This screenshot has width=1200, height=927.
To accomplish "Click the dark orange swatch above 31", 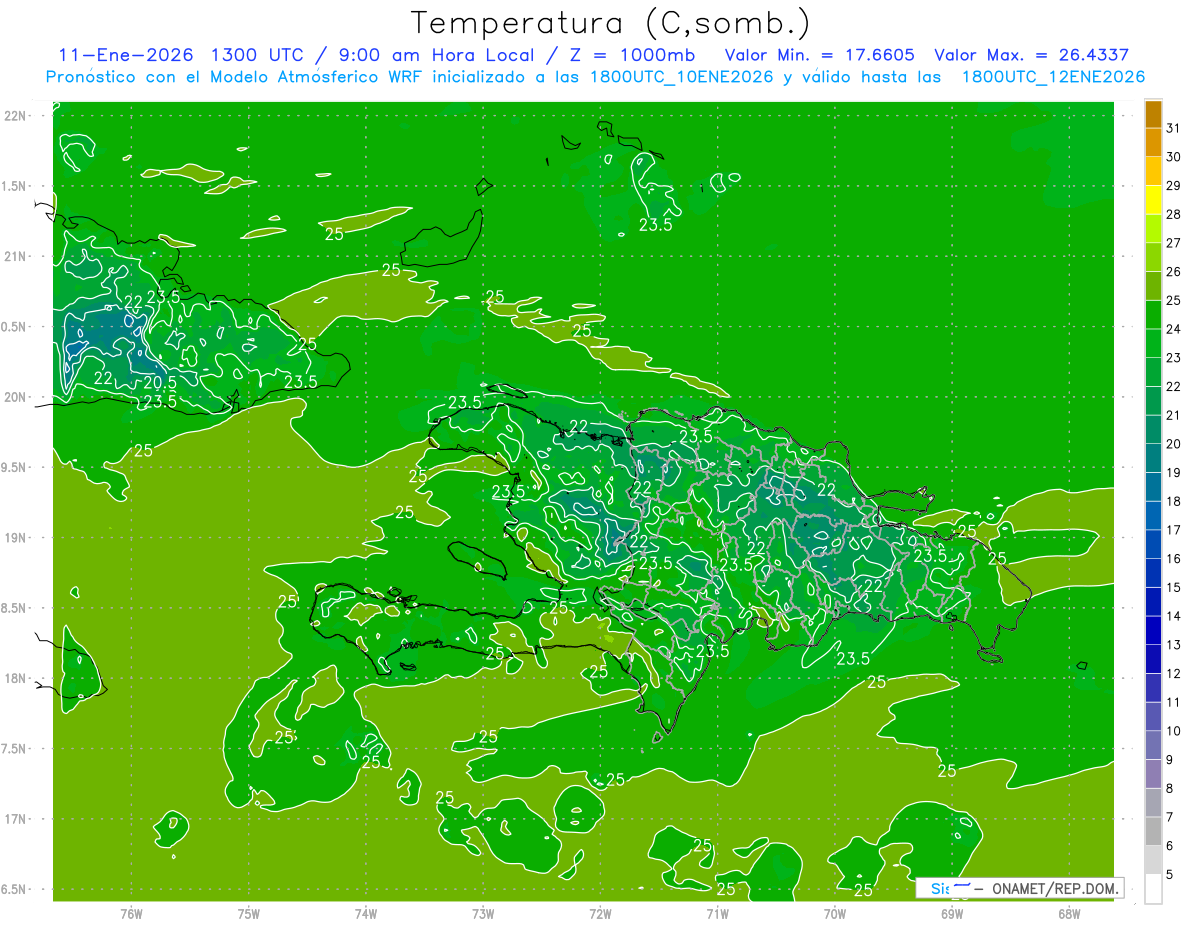I will click(1153, 114).
